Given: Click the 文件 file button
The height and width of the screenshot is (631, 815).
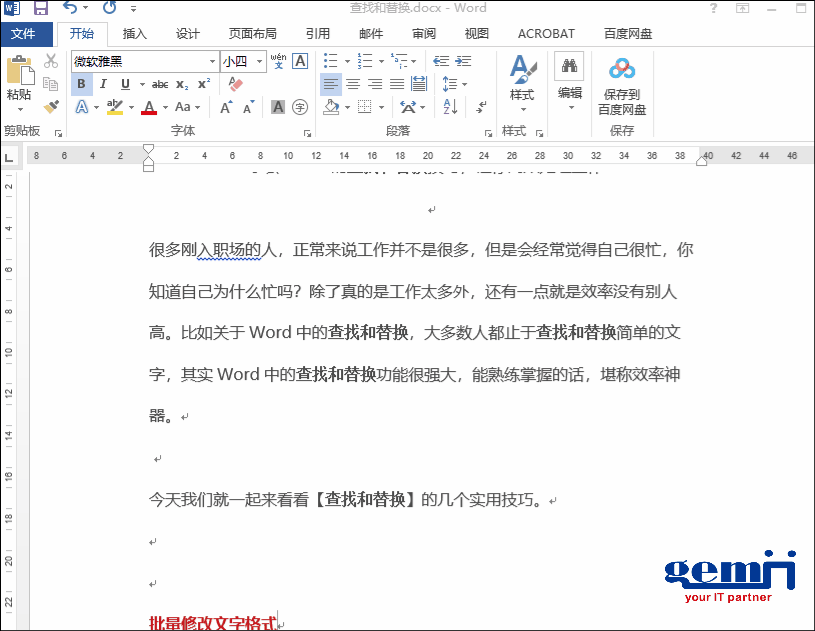Looking at the screenshot, I should point(23,34).
